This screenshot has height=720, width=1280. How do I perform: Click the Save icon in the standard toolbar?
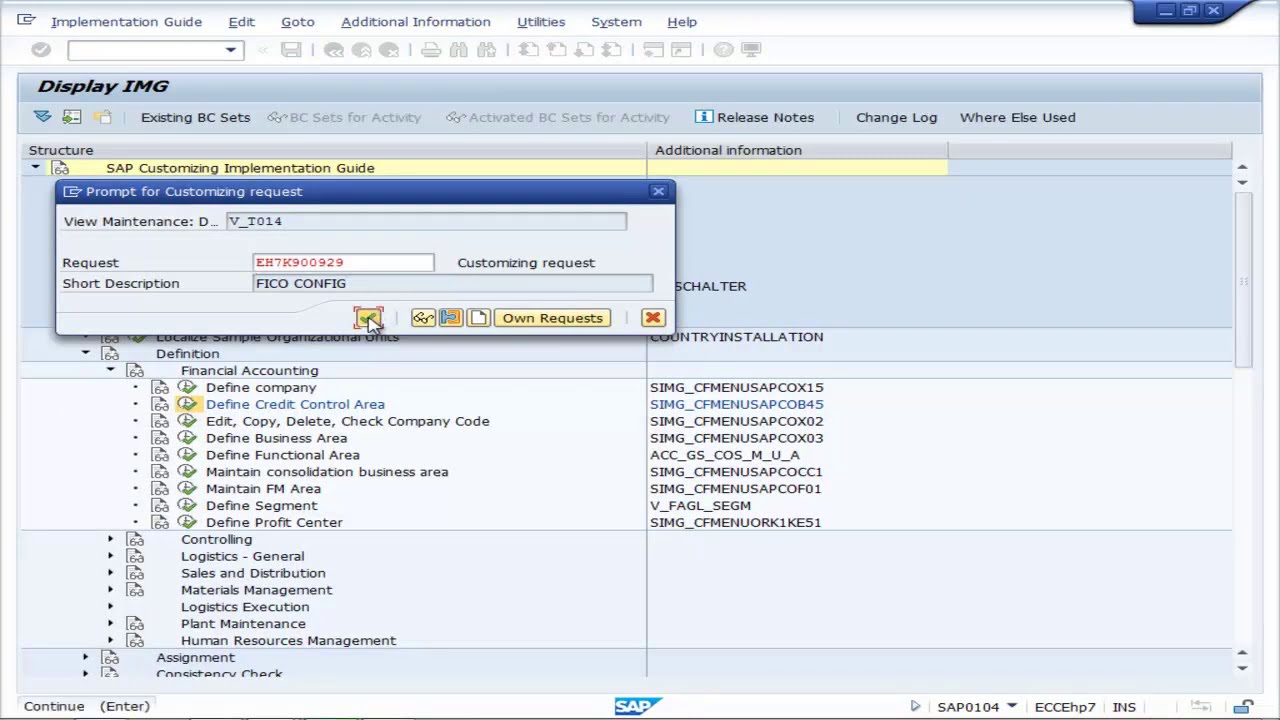291,50
